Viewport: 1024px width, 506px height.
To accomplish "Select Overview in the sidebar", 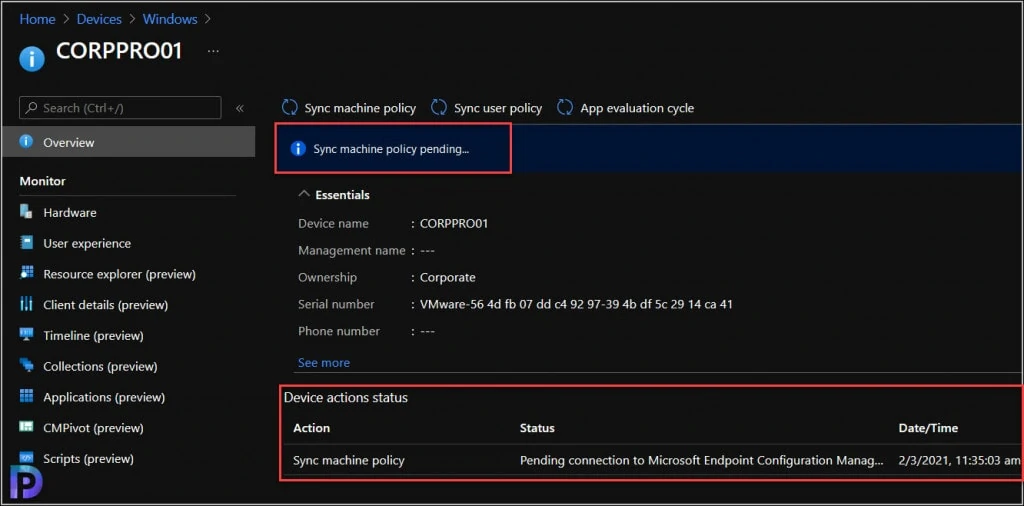I will pos(129,142).
